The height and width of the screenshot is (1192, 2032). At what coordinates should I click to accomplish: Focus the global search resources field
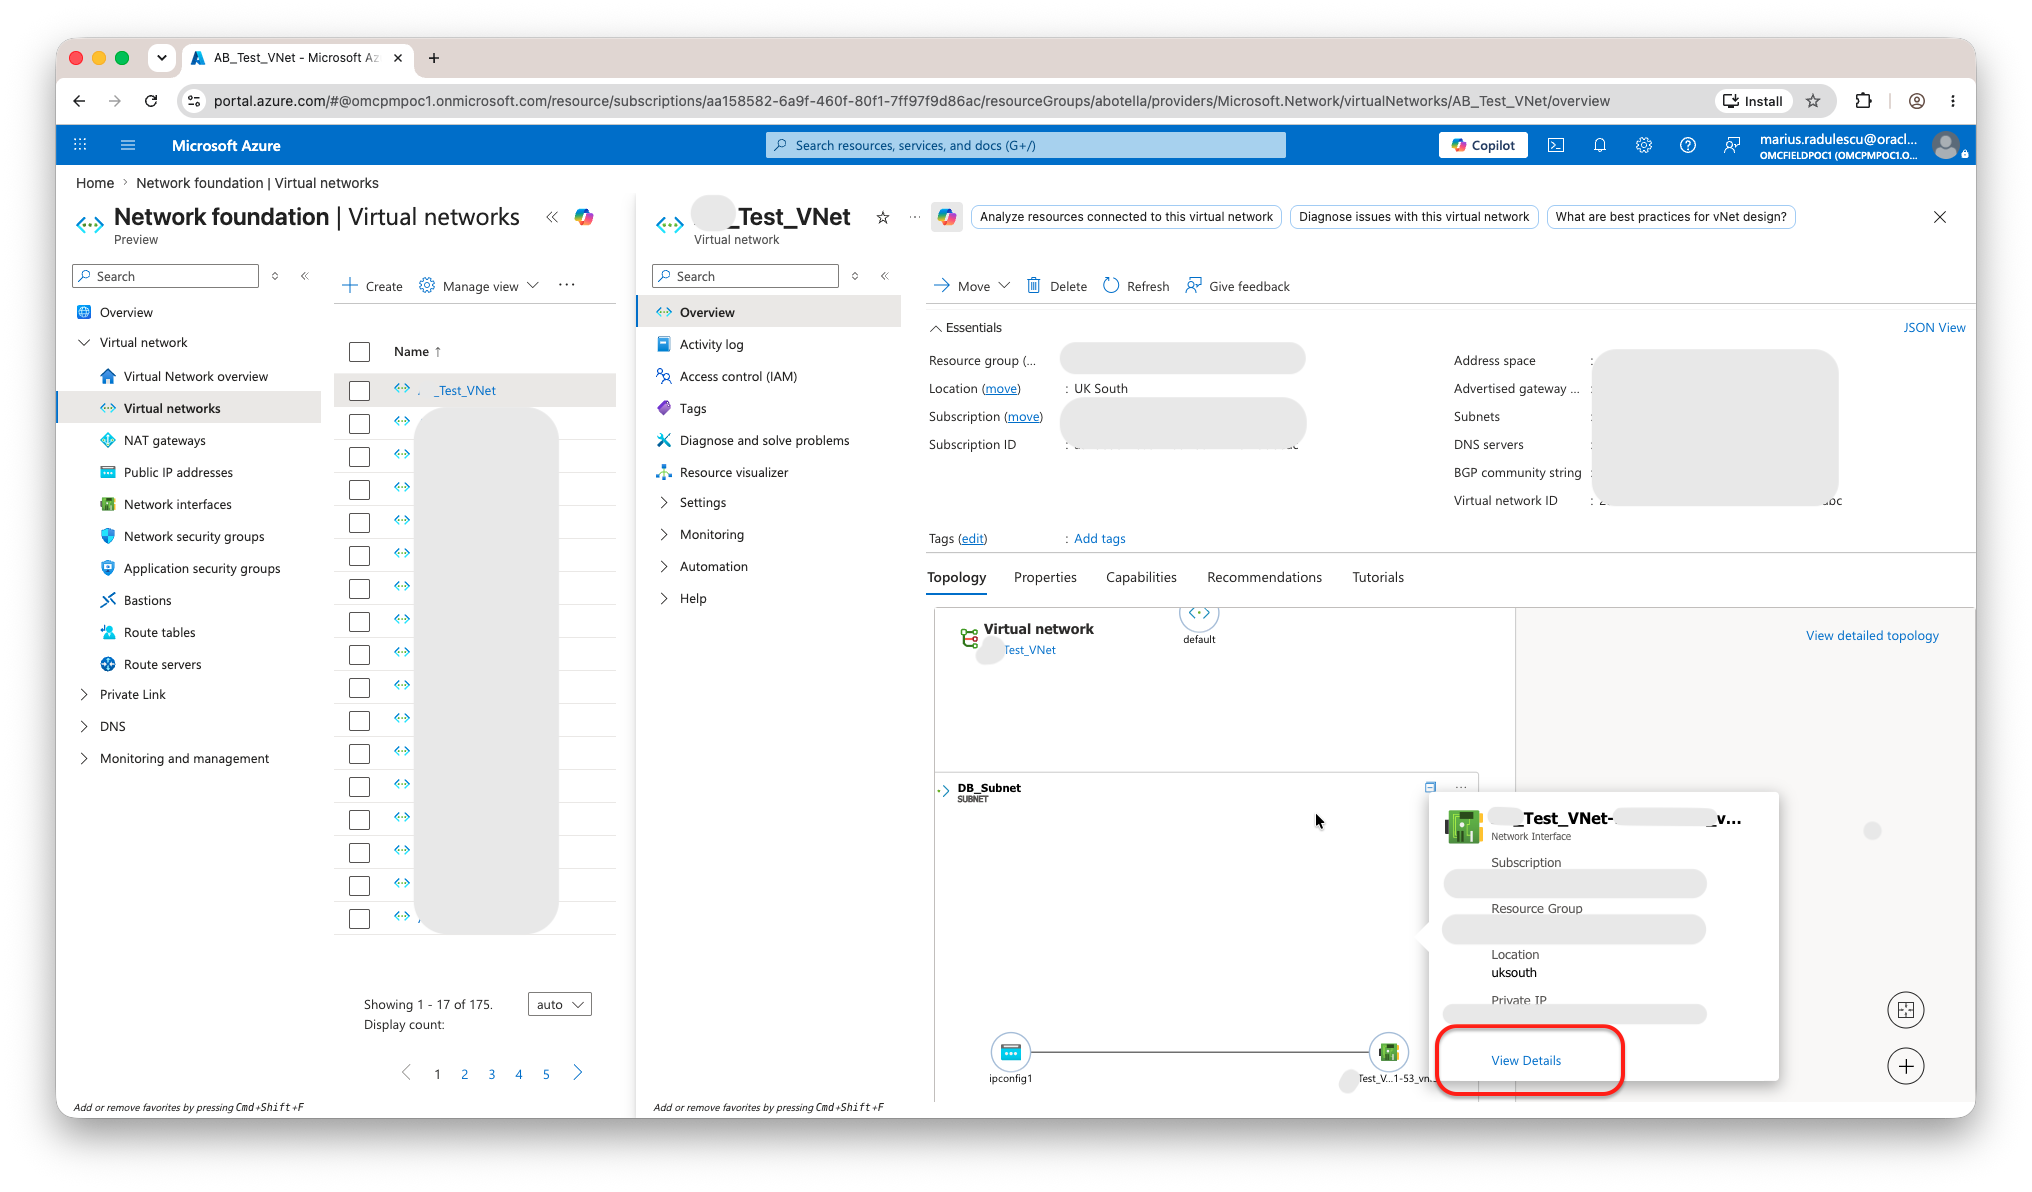point(1026,145)
